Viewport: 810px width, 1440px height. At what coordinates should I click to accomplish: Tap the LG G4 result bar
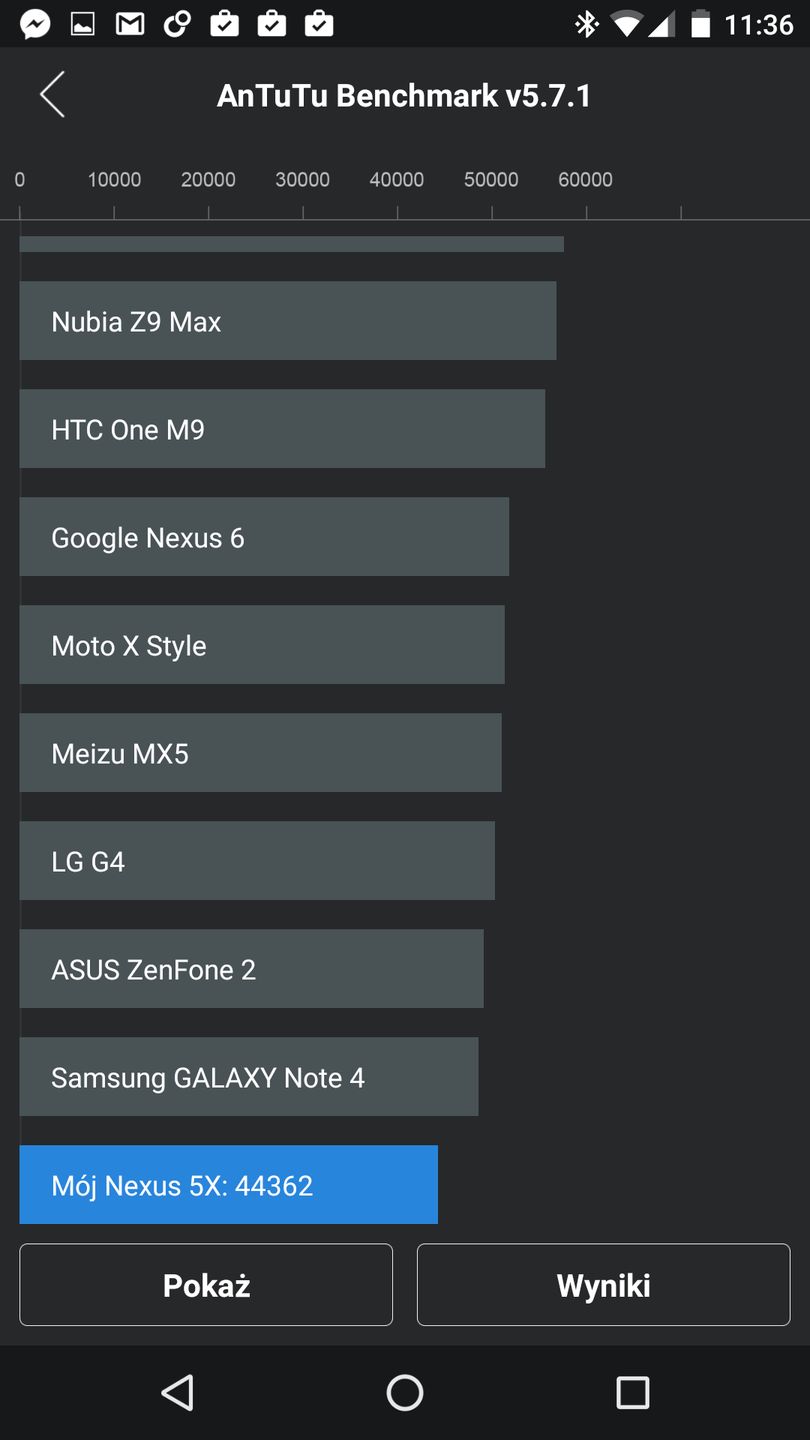click(257, 861)
